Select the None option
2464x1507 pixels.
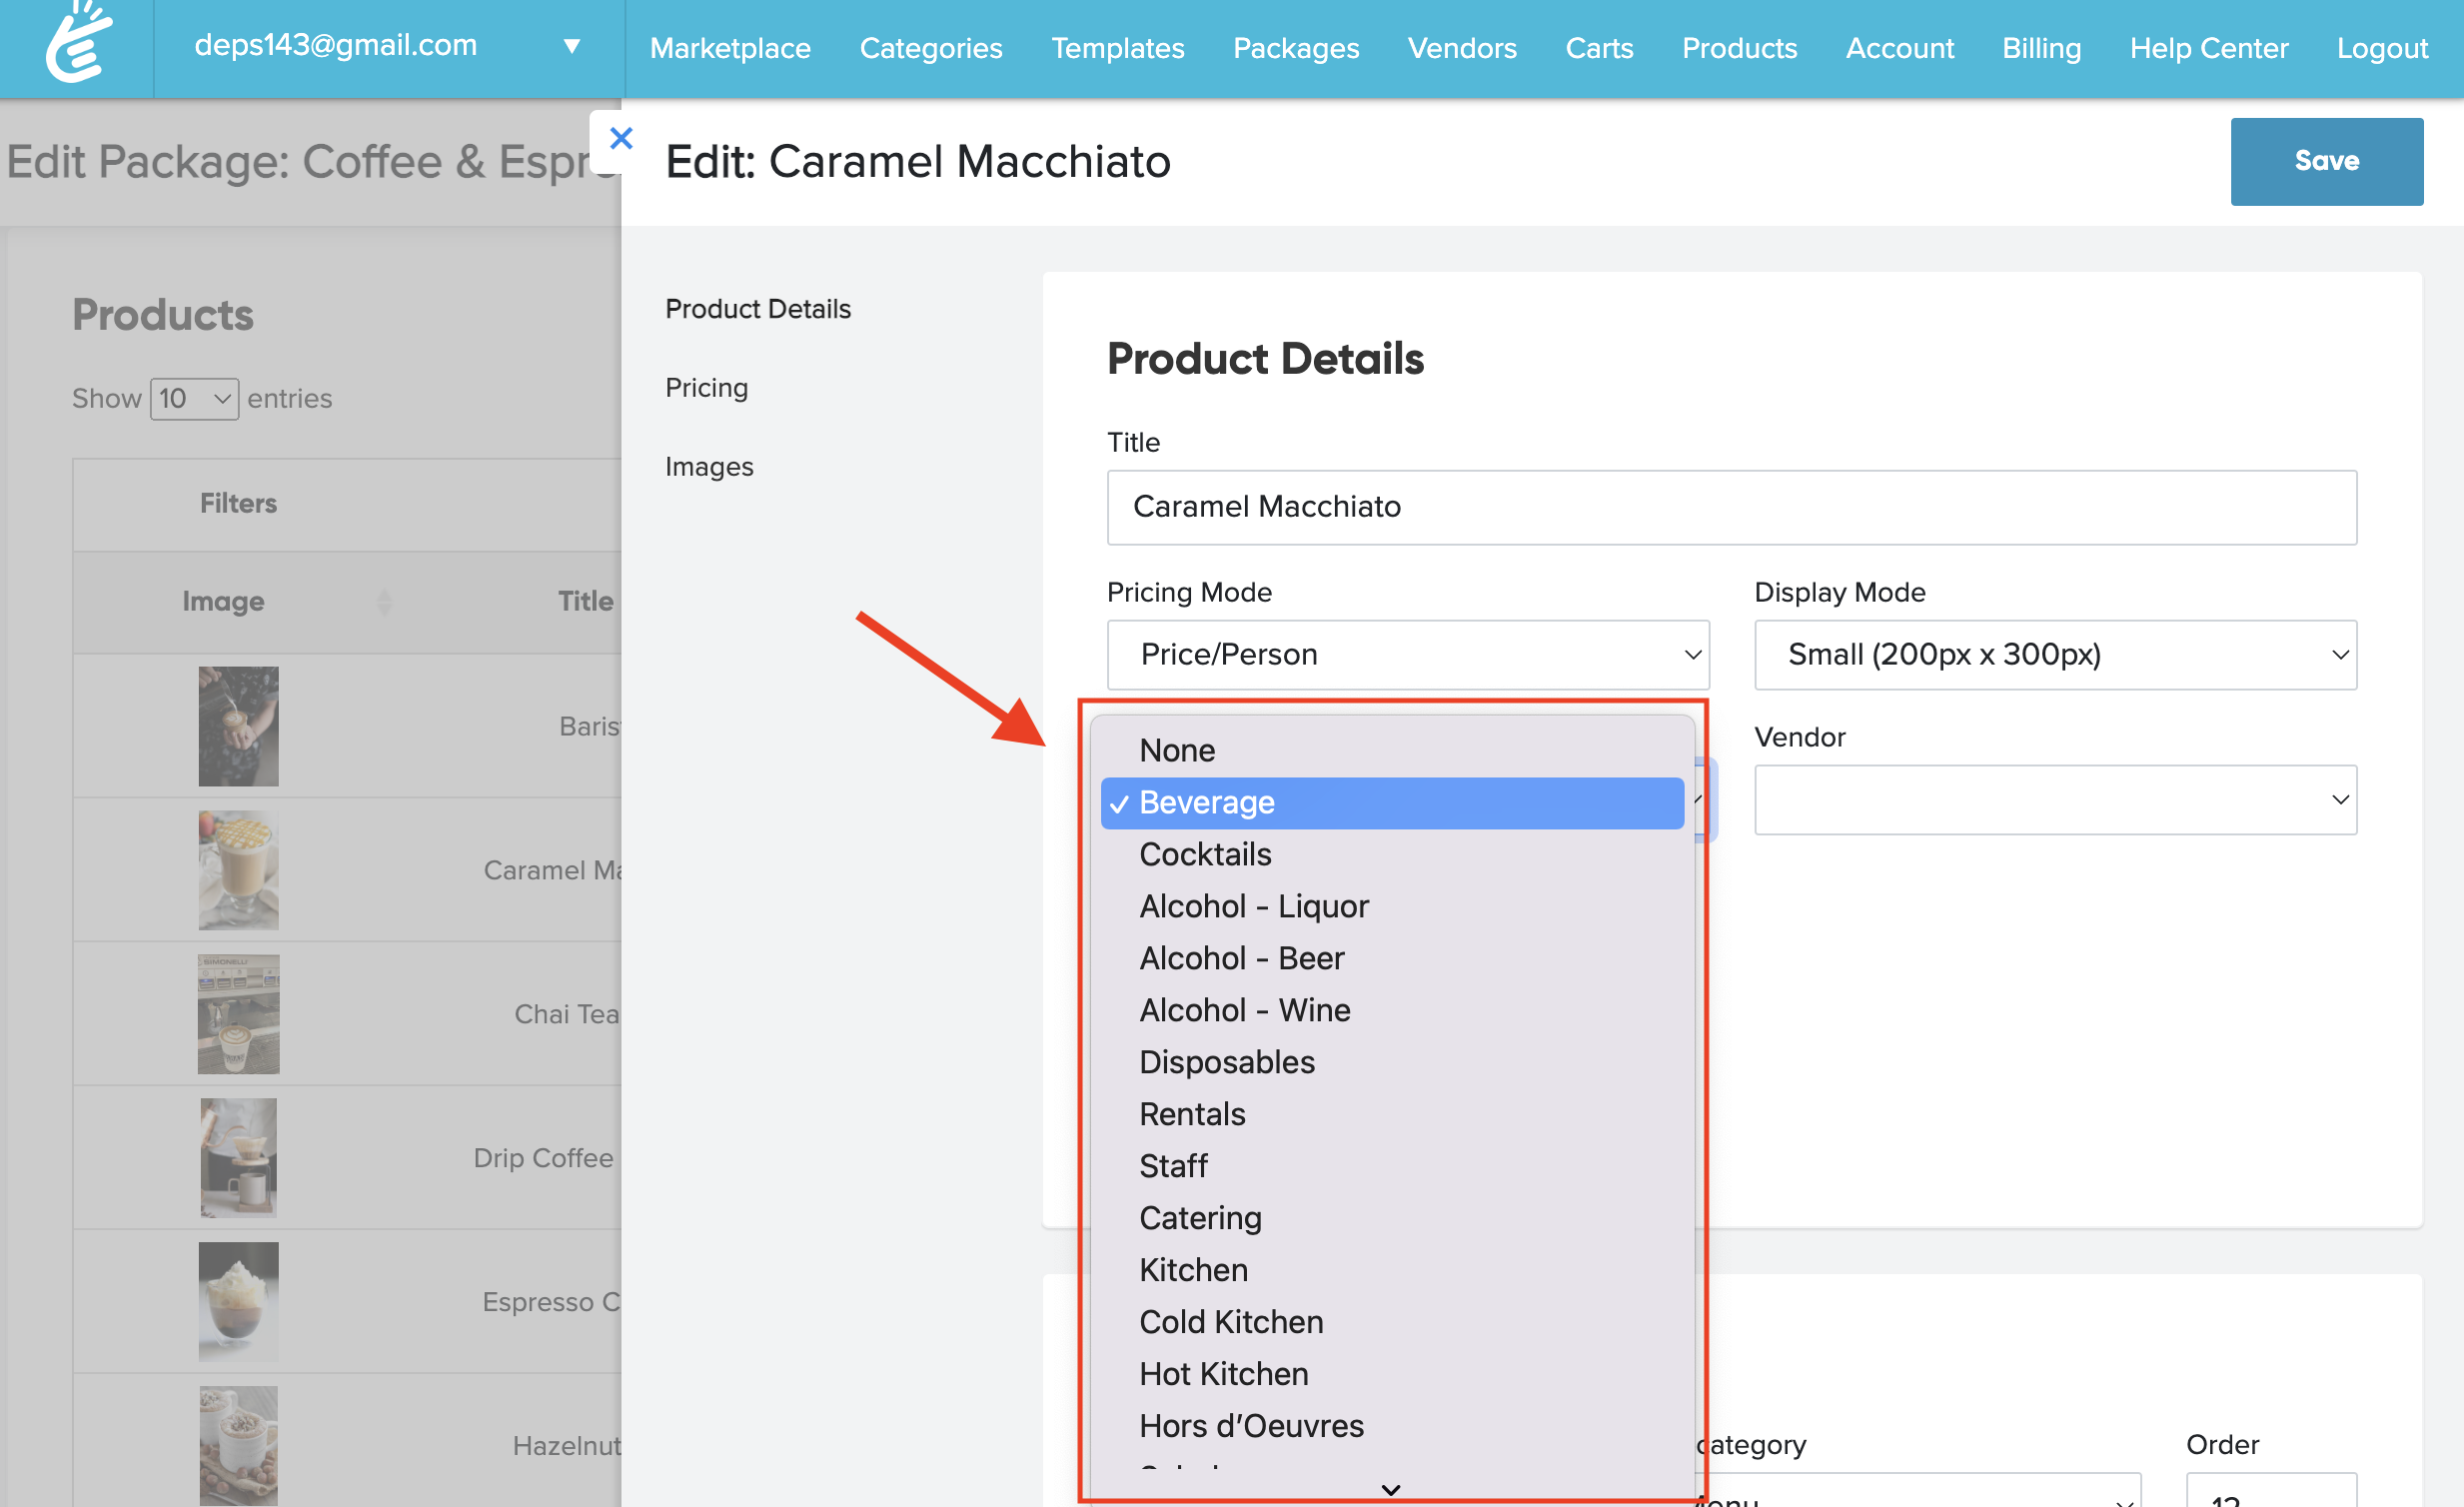click(1177, 750)
